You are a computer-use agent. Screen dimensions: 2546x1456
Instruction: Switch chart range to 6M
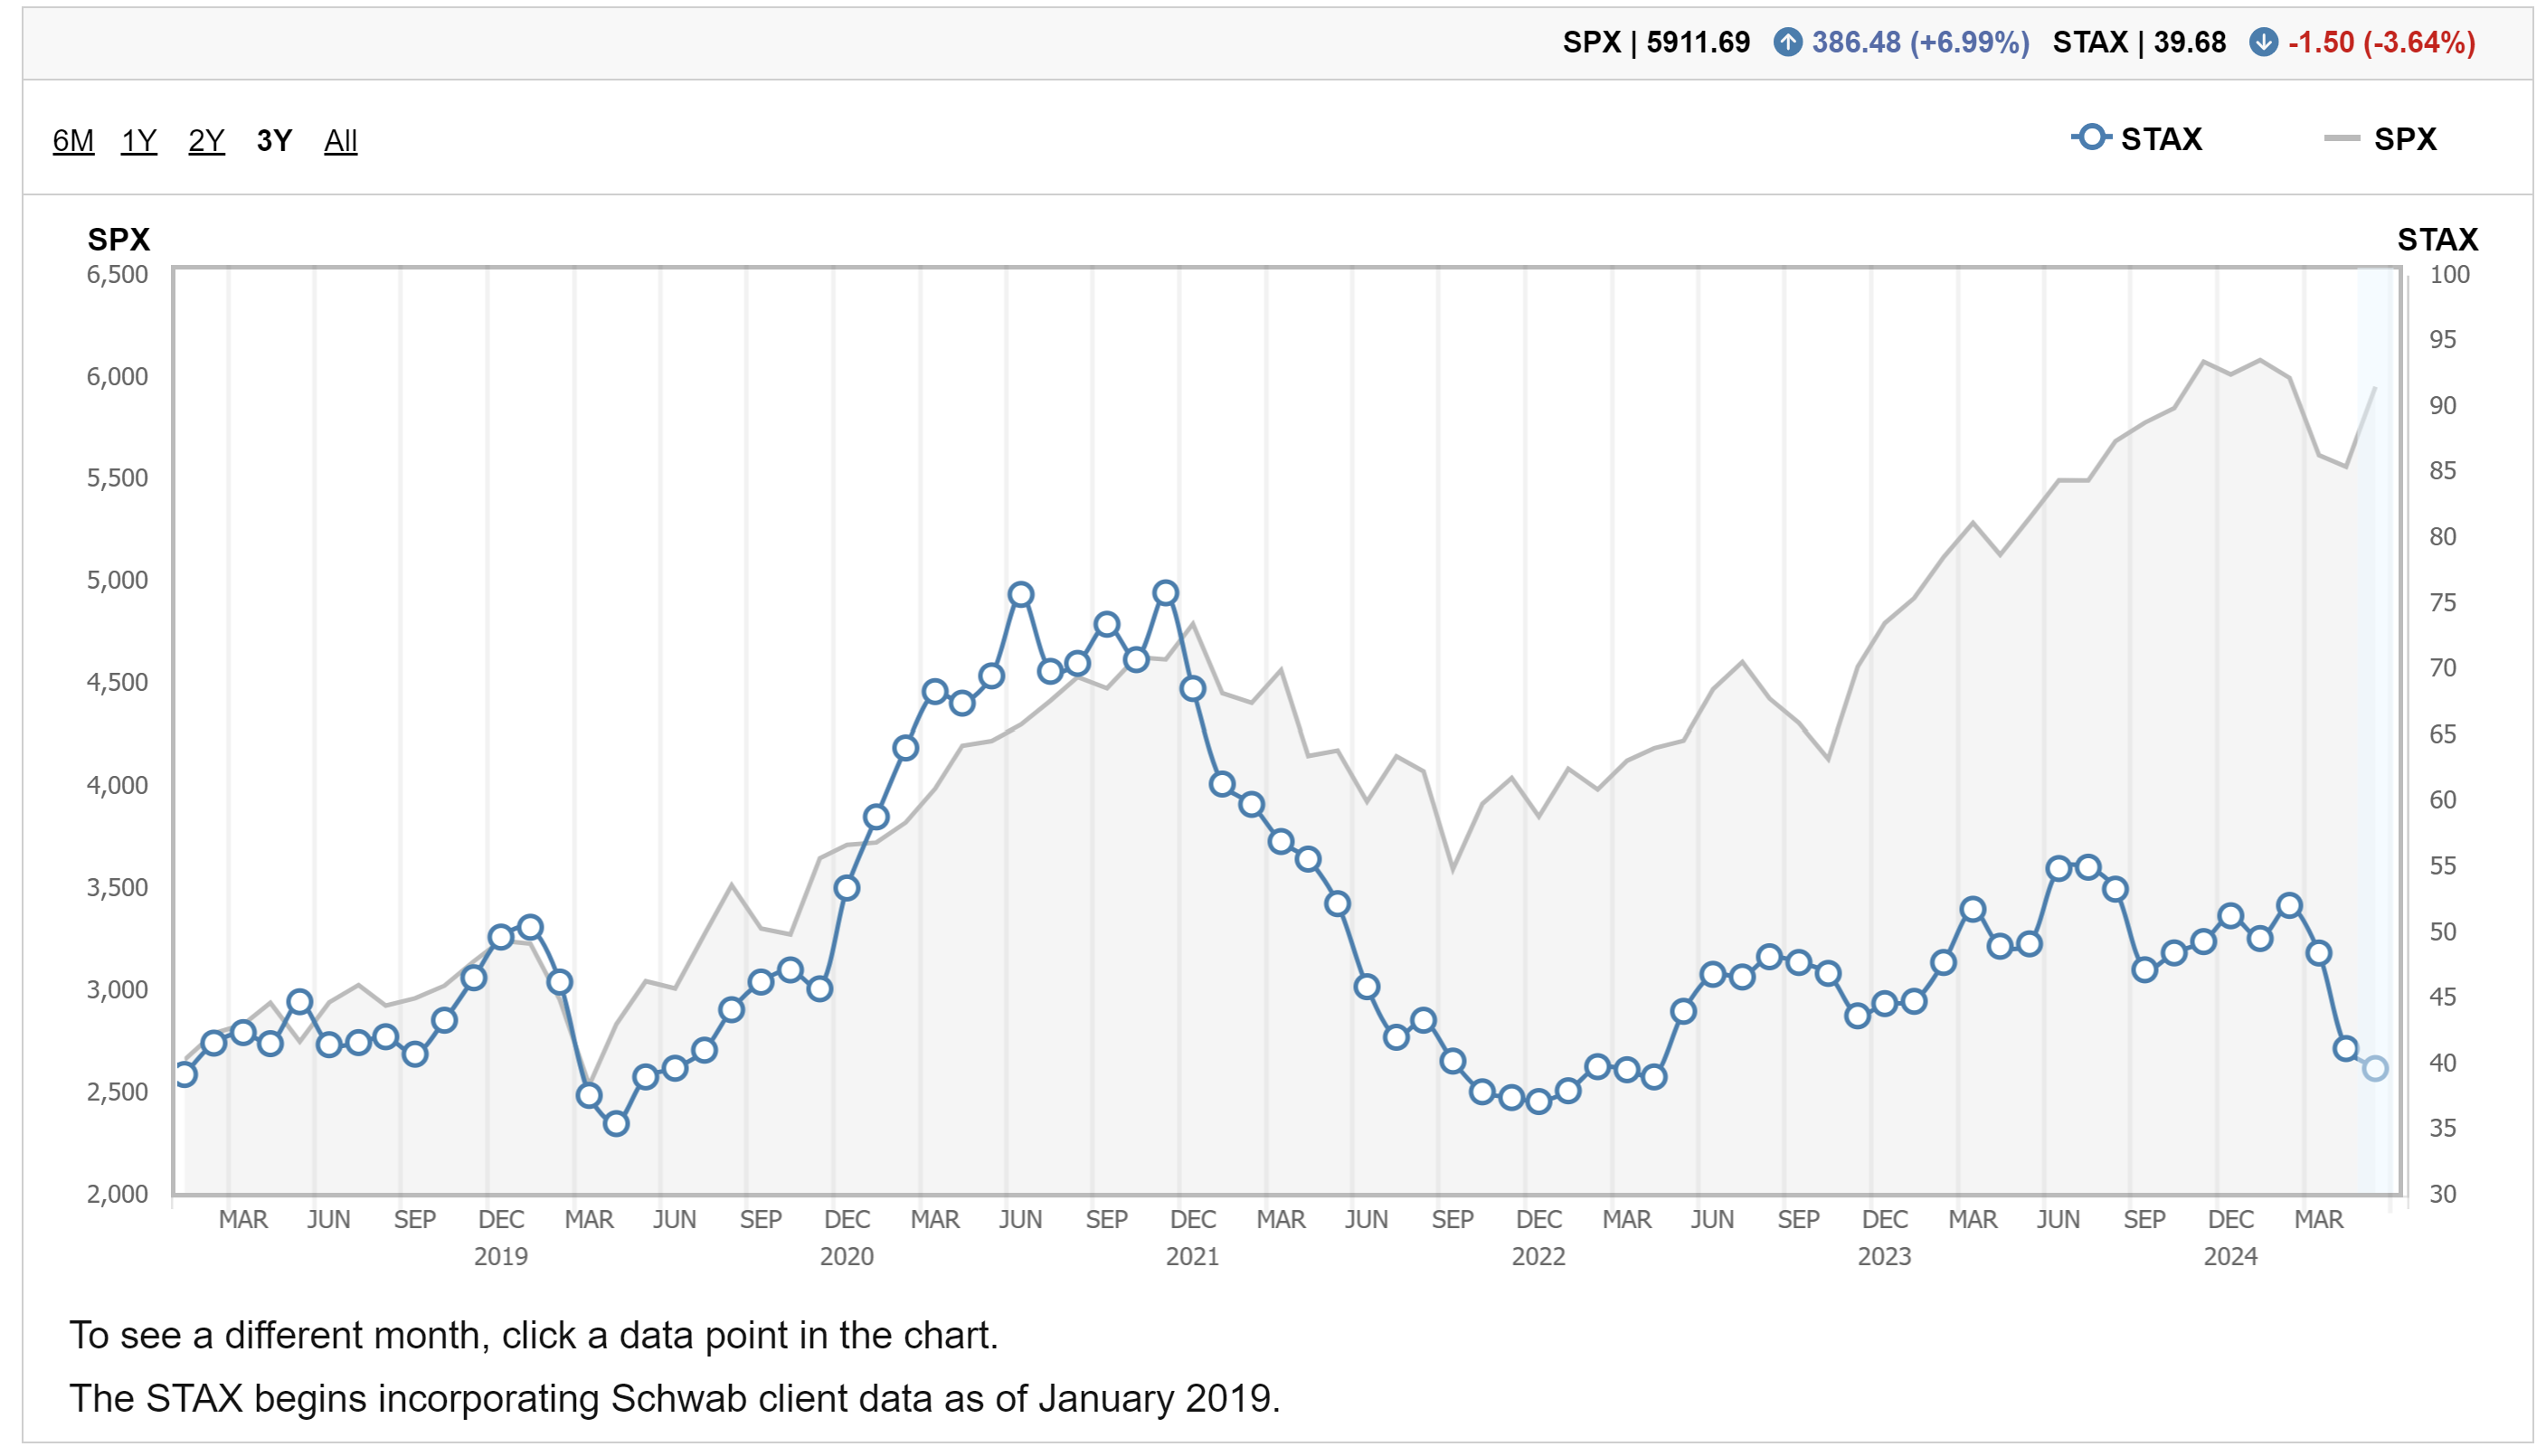(x=73, y=141)
